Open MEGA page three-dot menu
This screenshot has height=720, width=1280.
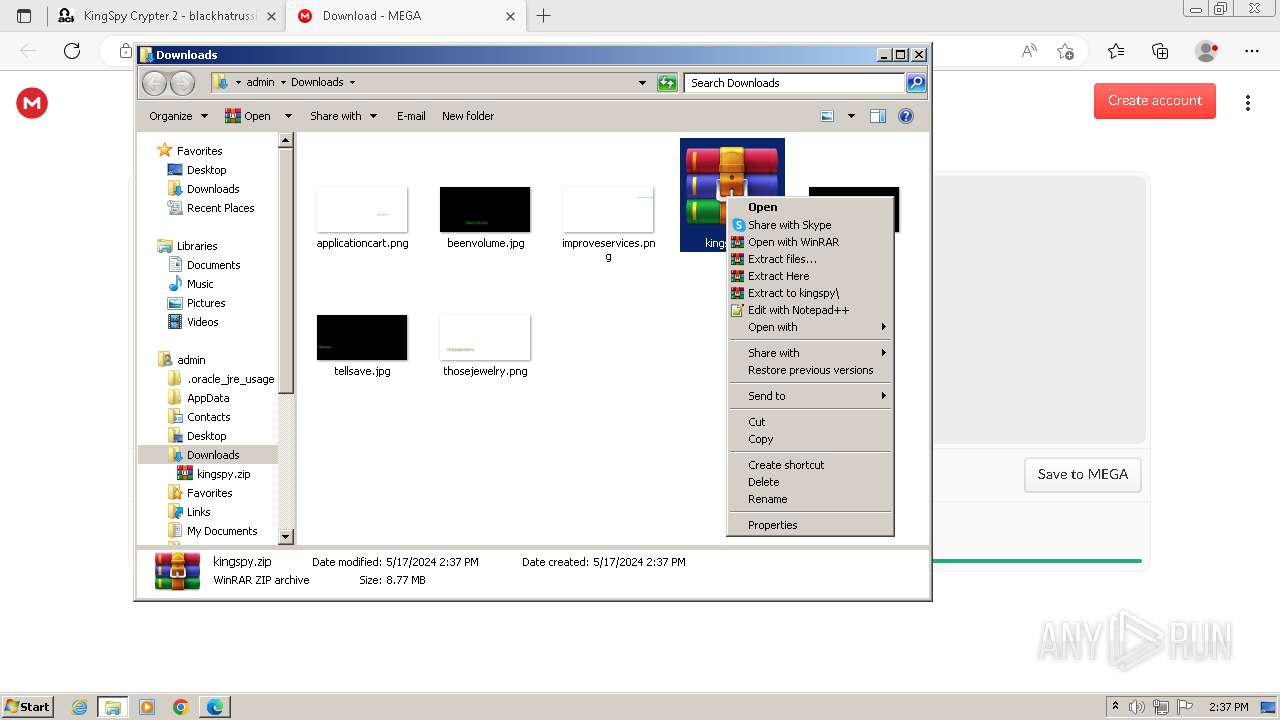pos(1247,103)
